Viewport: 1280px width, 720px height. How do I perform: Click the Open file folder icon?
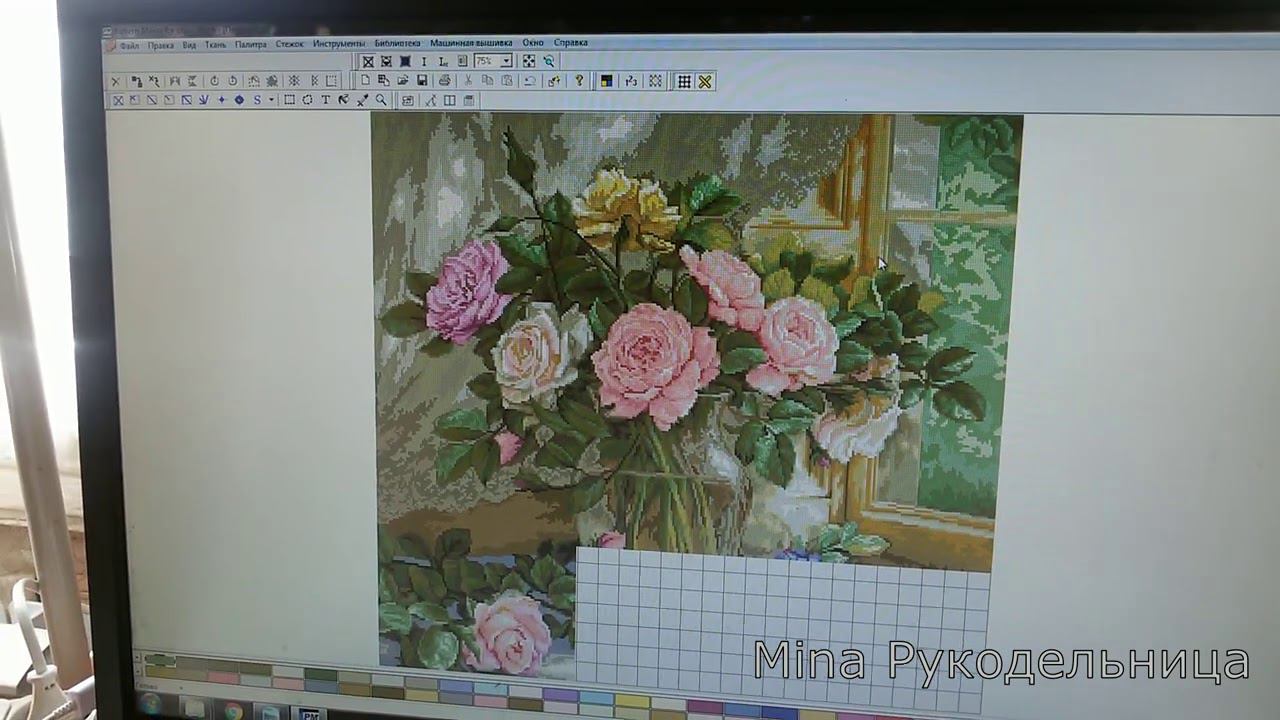pyautogui.click(x=402, y=80)
